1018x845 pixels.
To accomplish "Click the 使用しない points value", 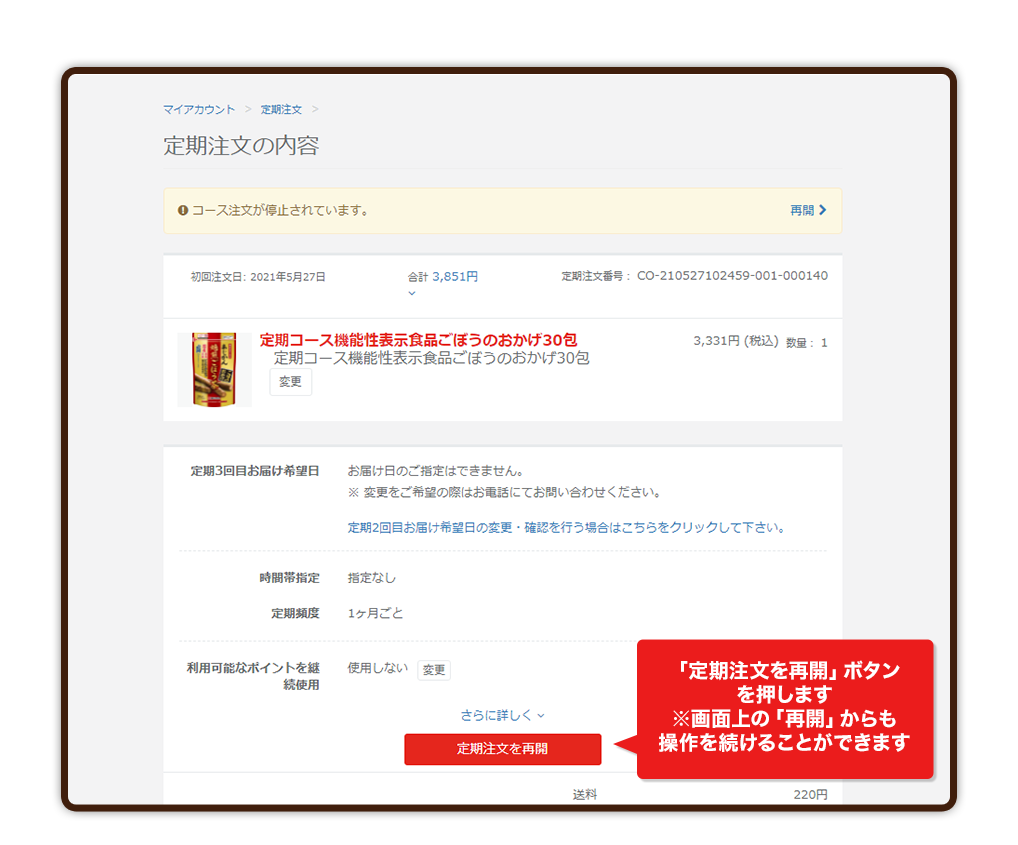I will click(378, 668).
